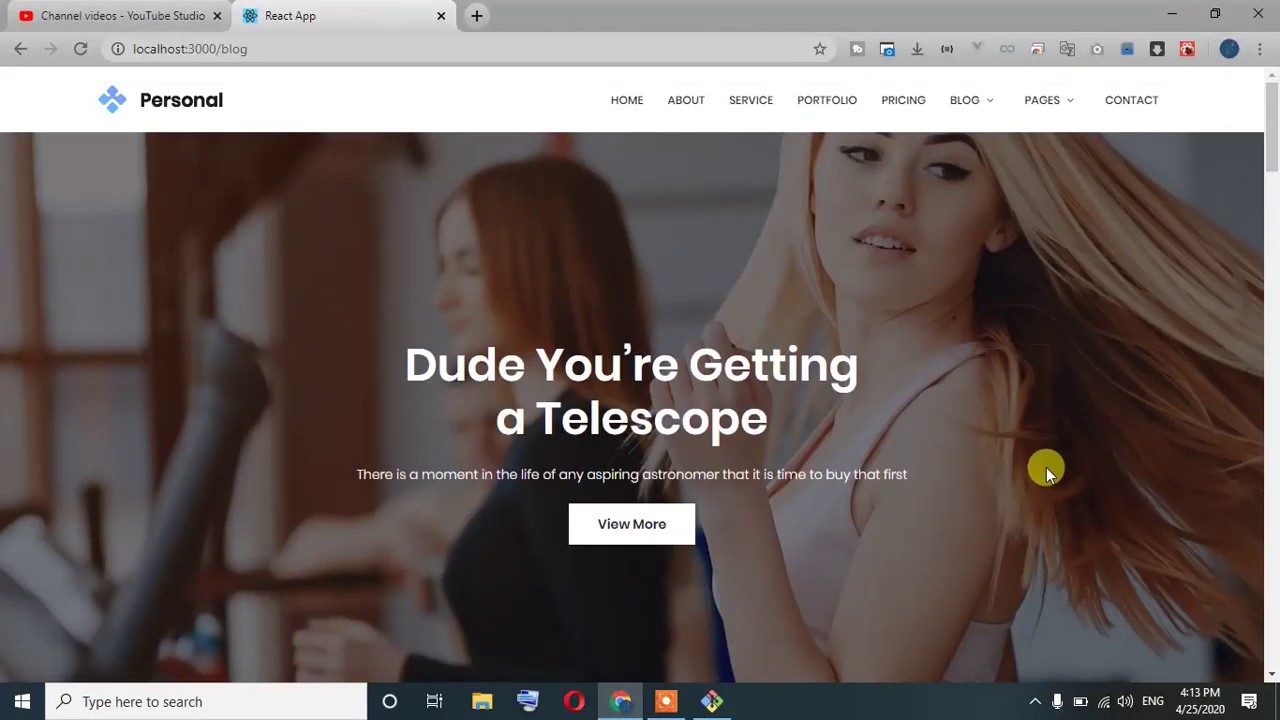Open the download arrow extension
This screenshot has width=1280, height=720.
917,49
